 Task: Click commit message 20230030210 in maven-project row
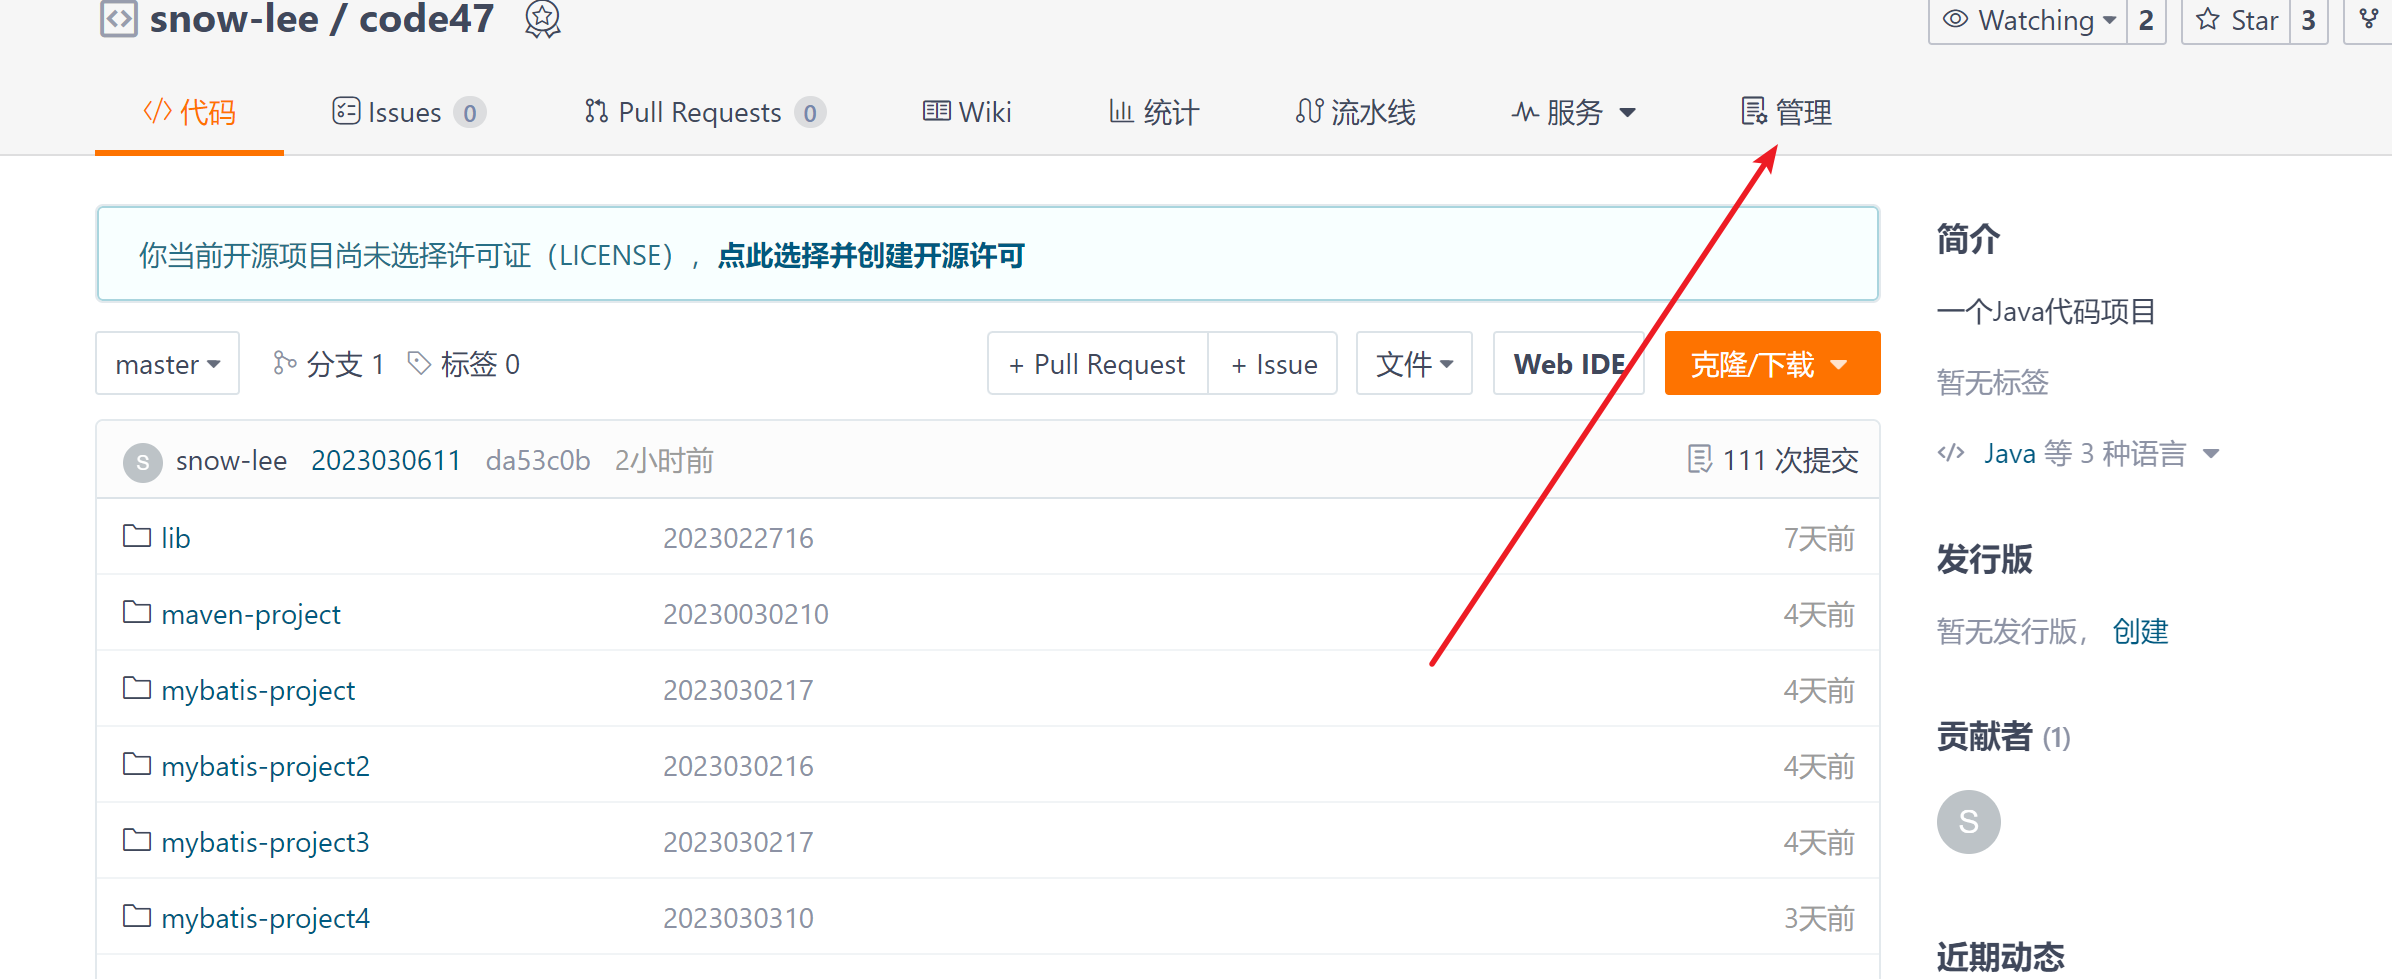click(x=746, y=614)
